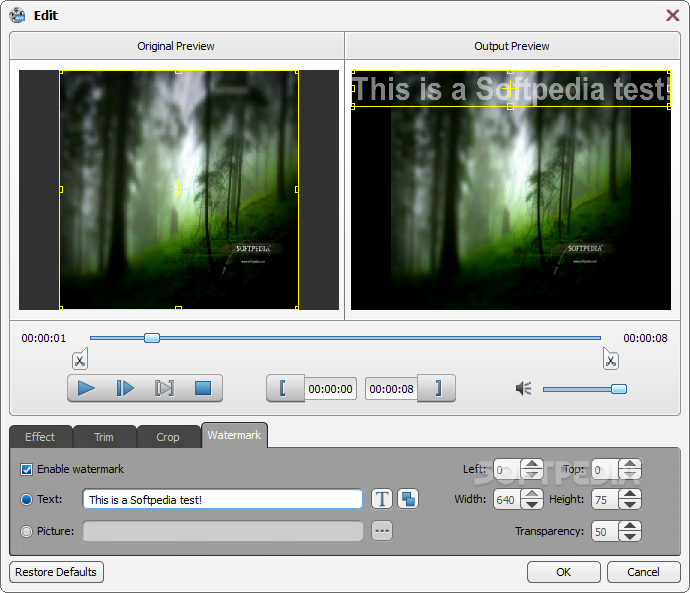
Task: Click the Play button
Action: tap(86, 388)
